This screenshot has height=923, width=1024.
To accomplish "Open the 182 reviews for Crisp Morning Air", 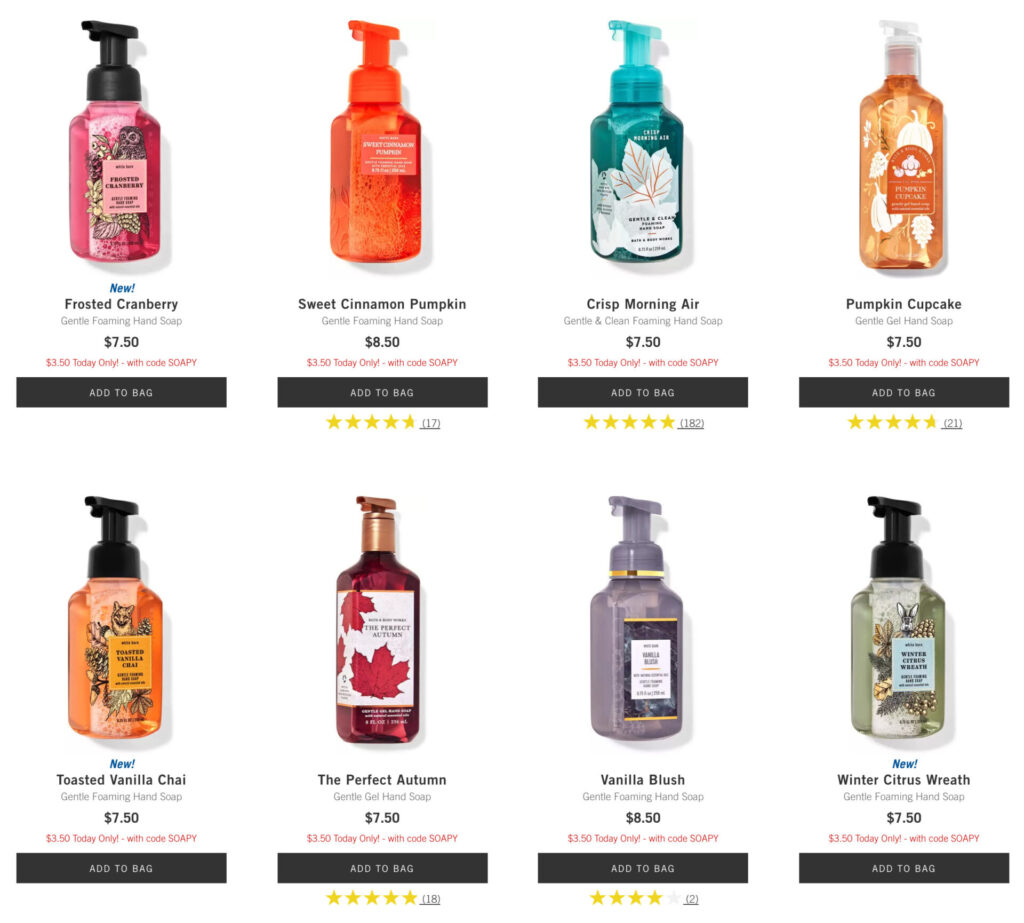I will click(x=692, y=423).
